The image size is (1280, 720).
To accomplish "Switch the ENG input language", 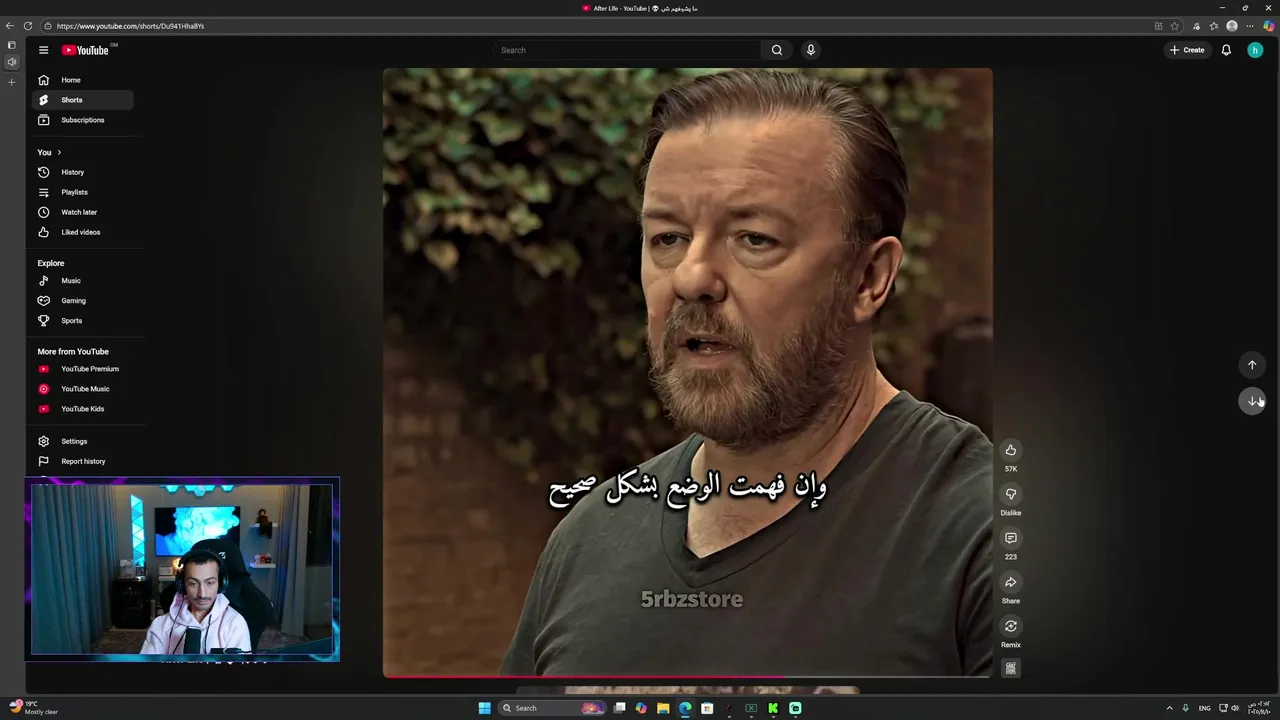I will coord(1205,708).
